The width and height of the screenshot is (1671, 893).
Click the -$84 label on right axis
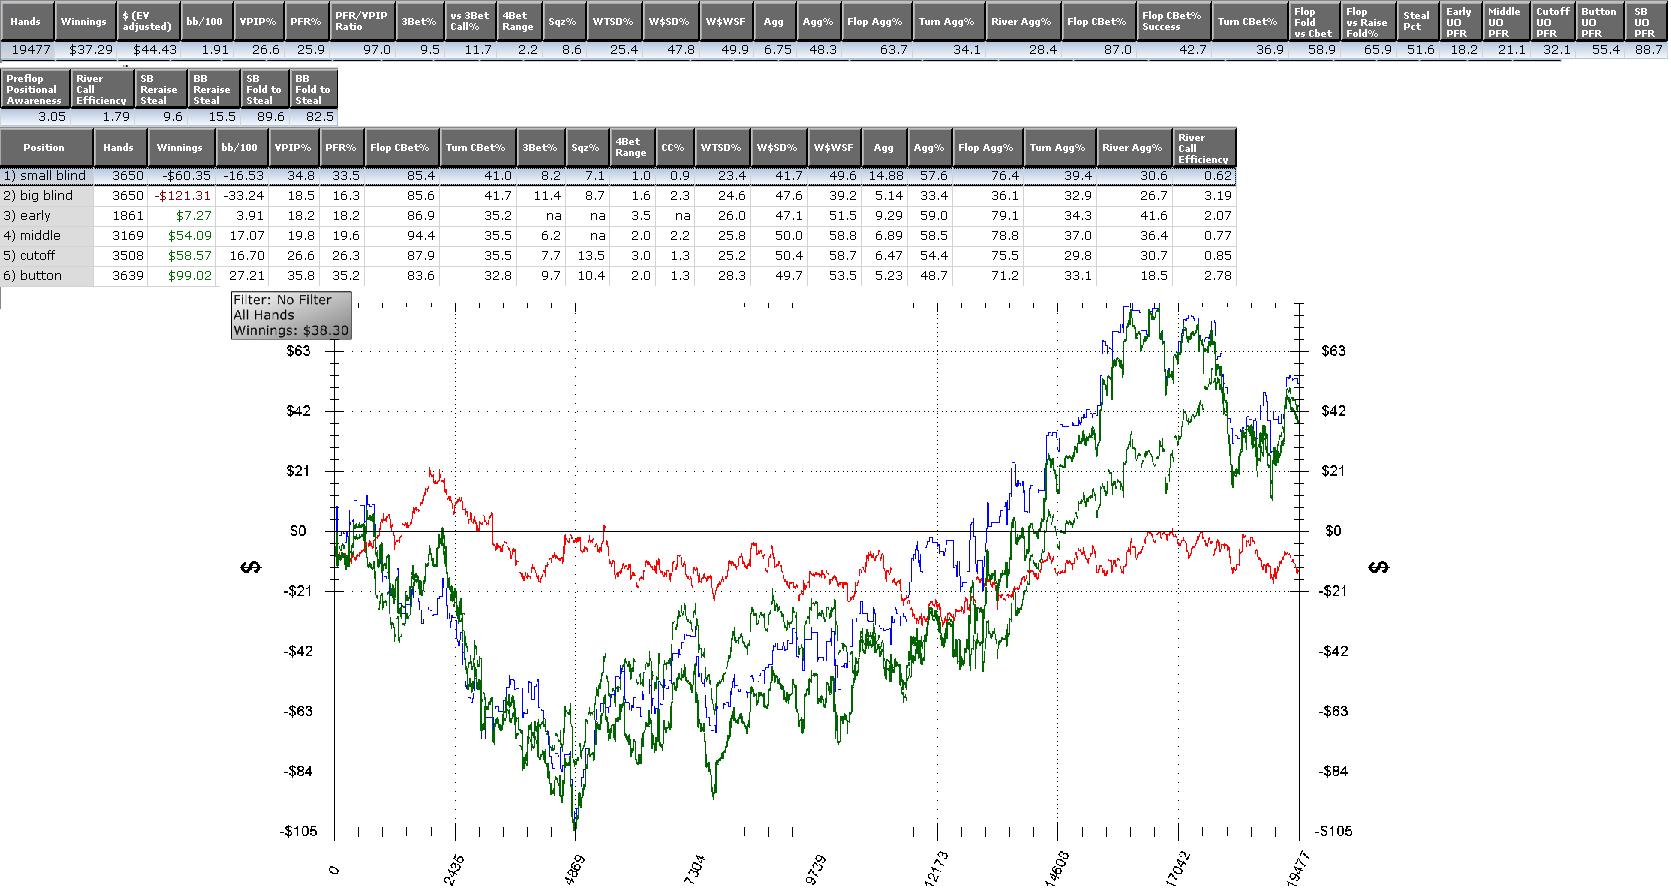point(1333,771)
